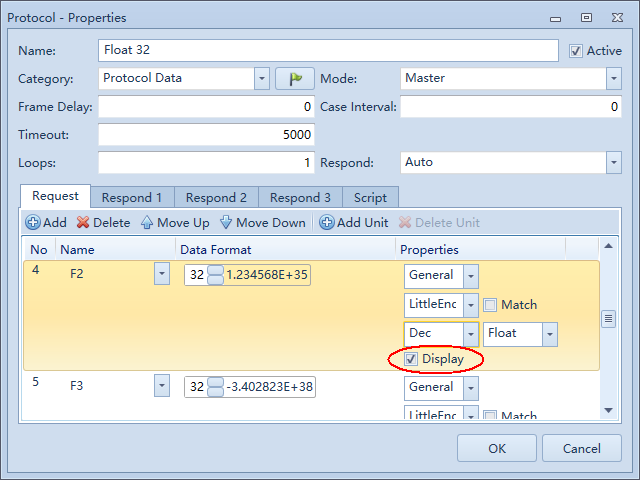Click the bit-size stepper in row F2

click(215, 275)
